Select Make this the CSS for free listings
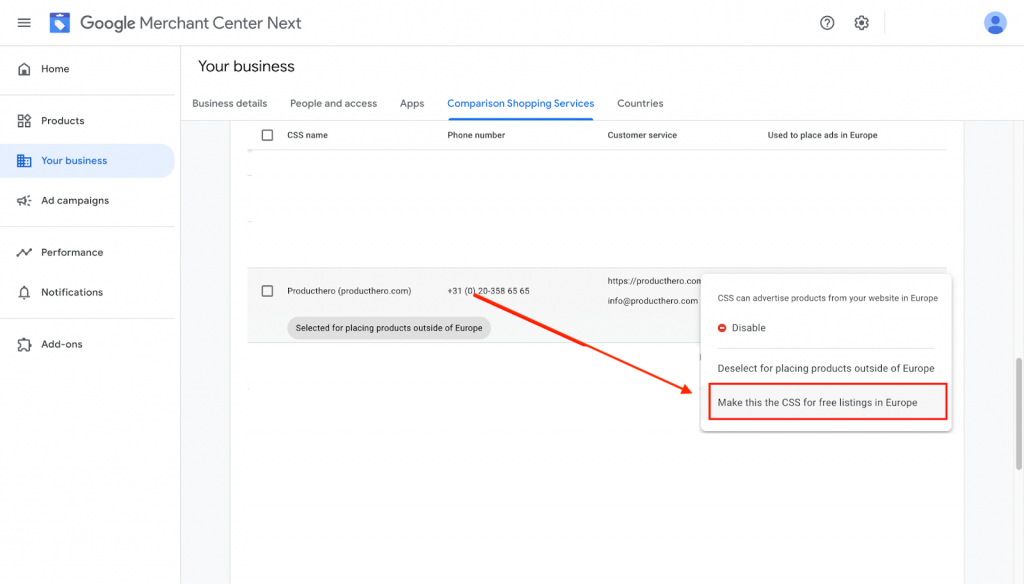This screenshot has width=1024, height=584. pyautogui.click(x=827, y=402)
